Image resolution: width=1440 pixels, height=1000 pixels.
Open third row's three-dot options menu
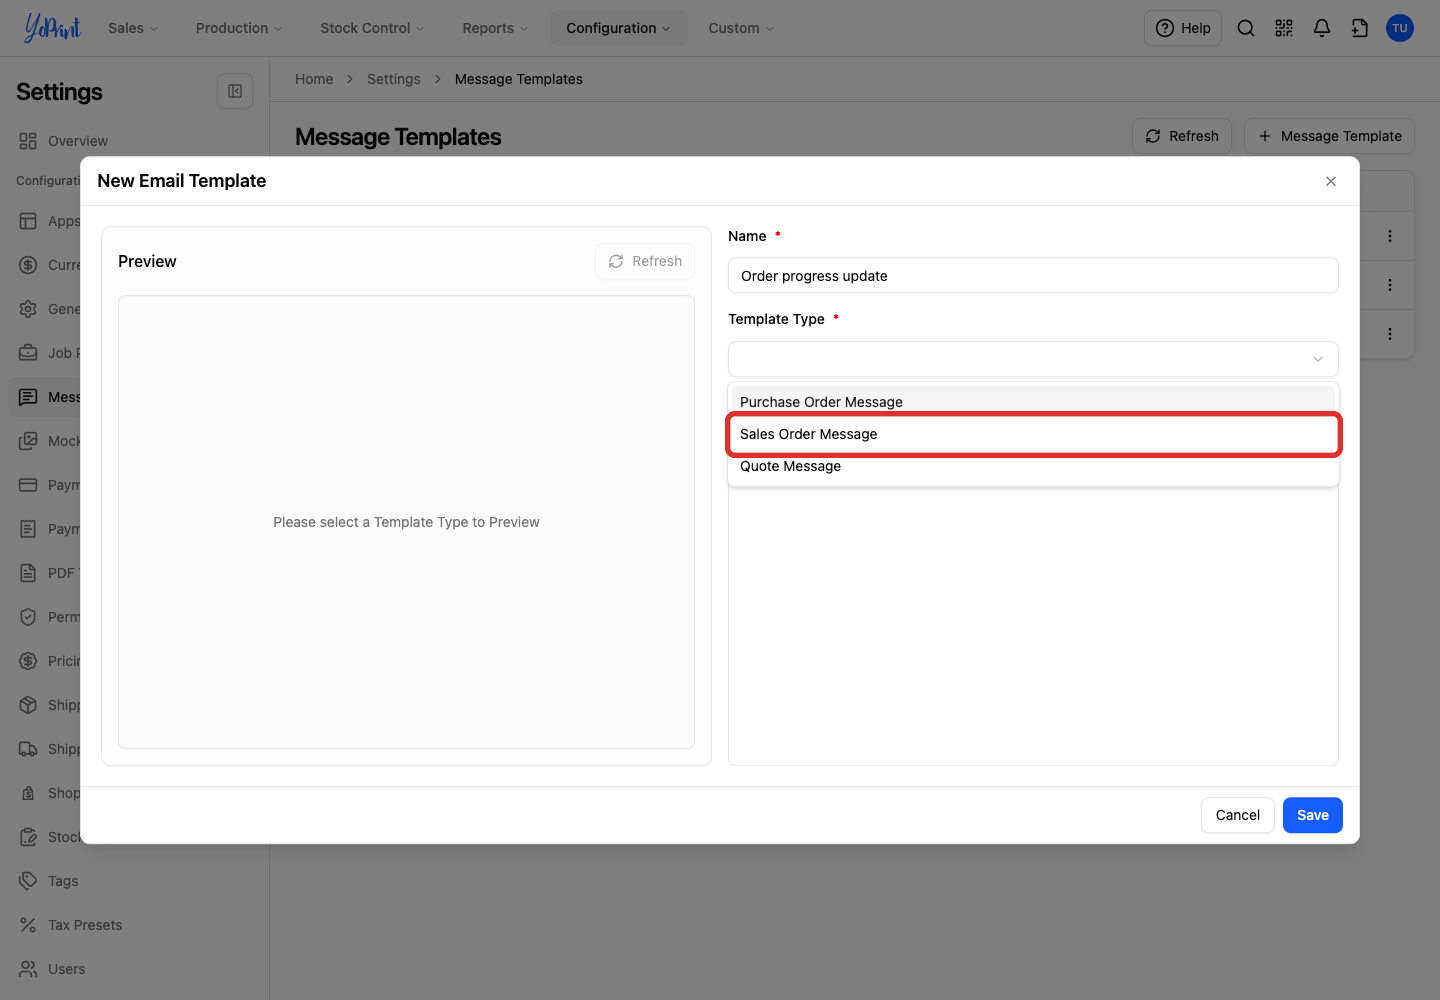tap(1390, 334)
